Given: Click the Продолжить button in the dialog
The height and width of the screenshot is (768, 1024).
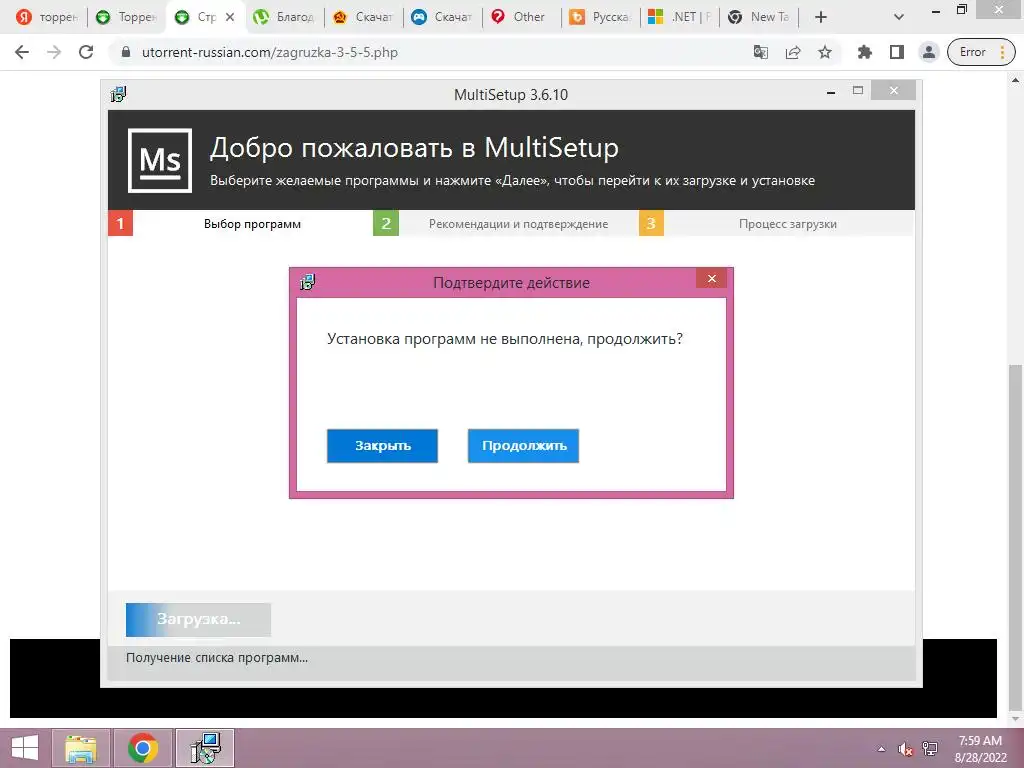Looking at the screenshot, I should coord(523,445).
